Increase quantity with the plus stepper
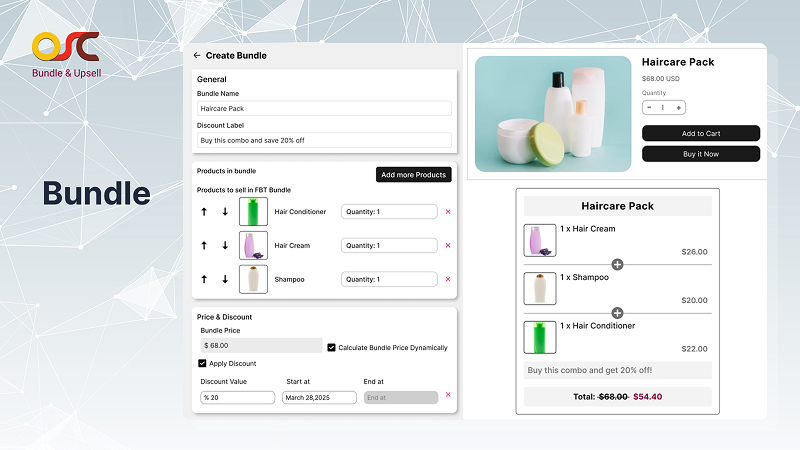Image resolution: width=800 pixels, height=450 pixels. (679, 108)
